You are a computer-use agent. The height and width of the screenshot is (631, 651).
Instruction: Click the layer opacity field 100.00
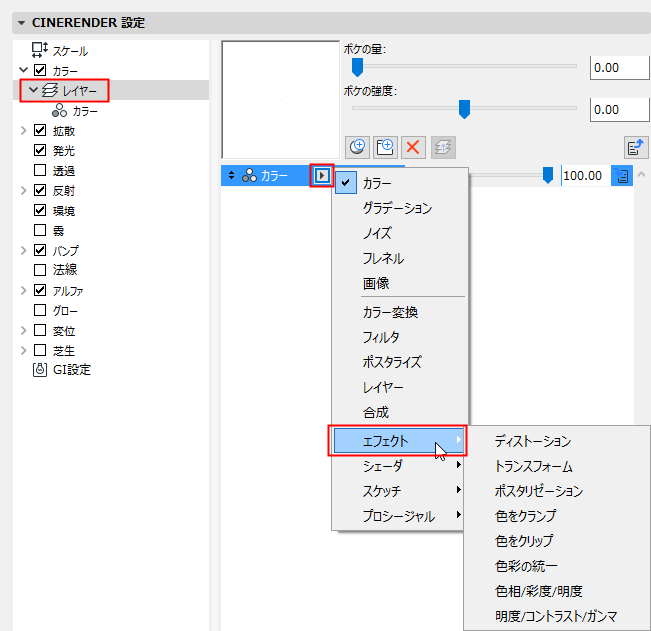(x=585, y=176)
